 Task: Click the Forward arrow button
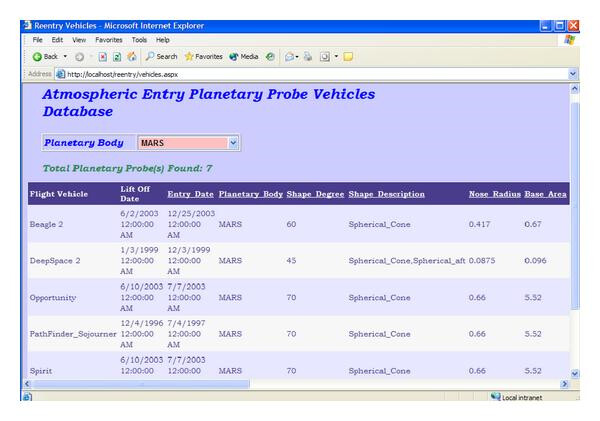click(x=79, y=57)
